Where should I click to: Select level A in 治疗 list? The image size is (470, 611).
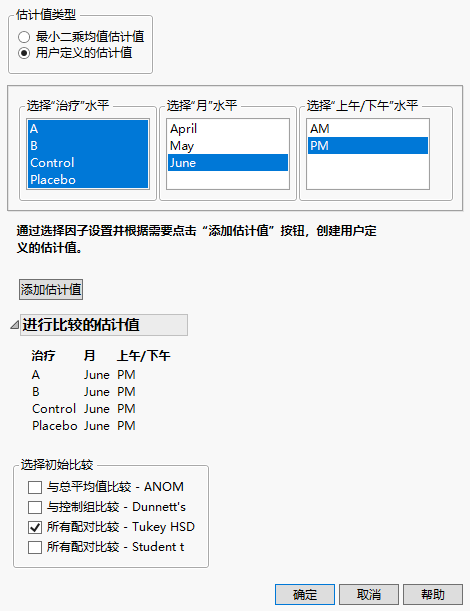(88, 129)
